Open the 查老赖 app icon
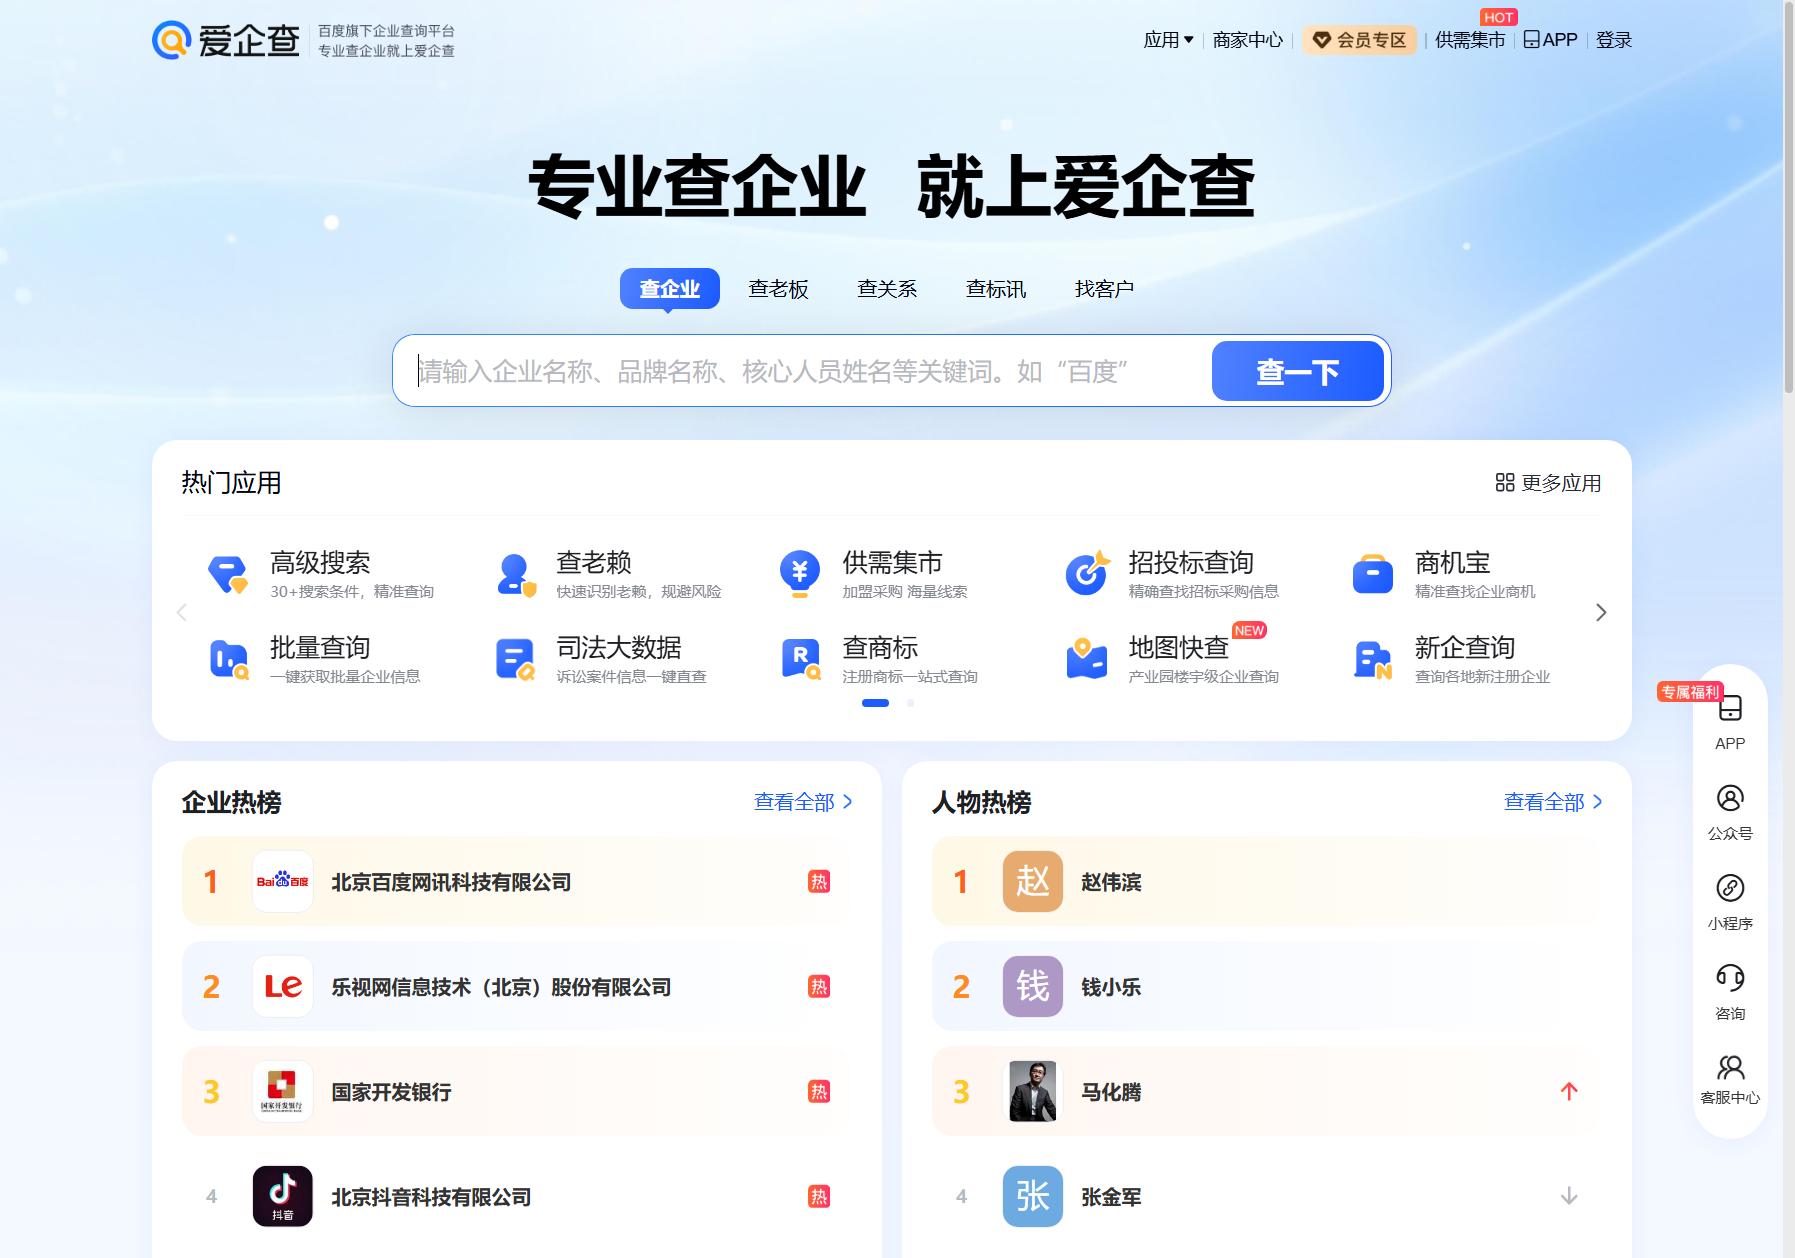The image size is (1795, 1258). (x=515, y=574)
